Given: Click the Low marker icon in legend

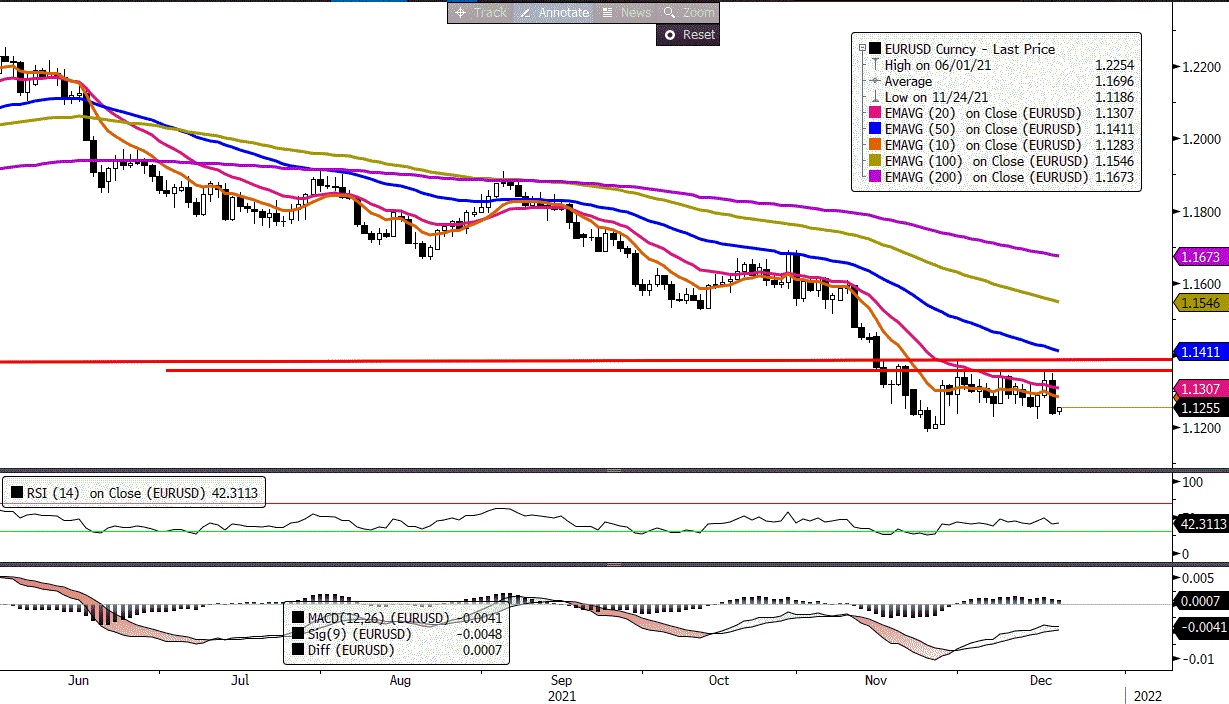Looking at the screenshot, I should (875, 97).
